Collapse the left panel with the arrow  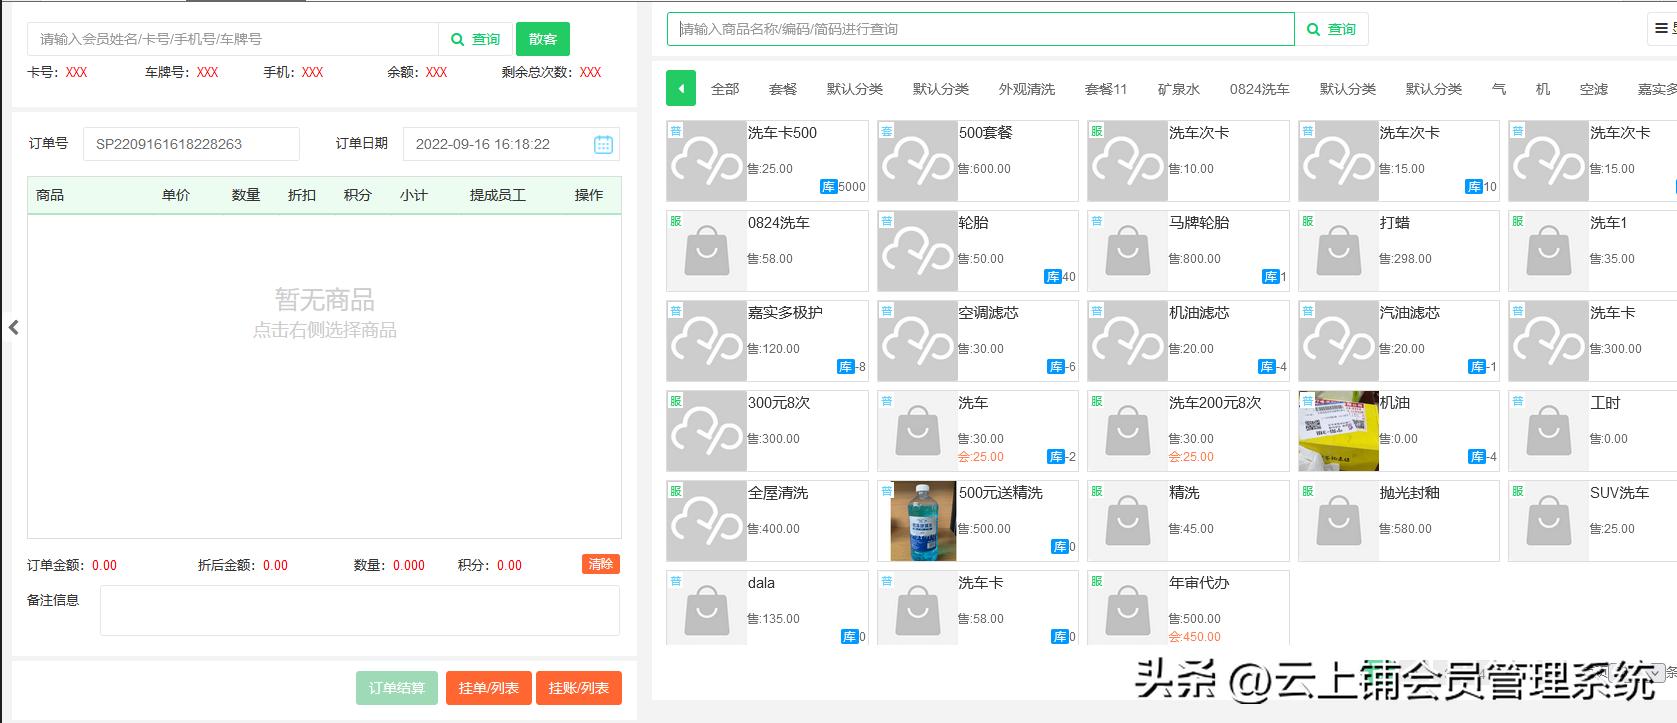click(x=14, y=328)
